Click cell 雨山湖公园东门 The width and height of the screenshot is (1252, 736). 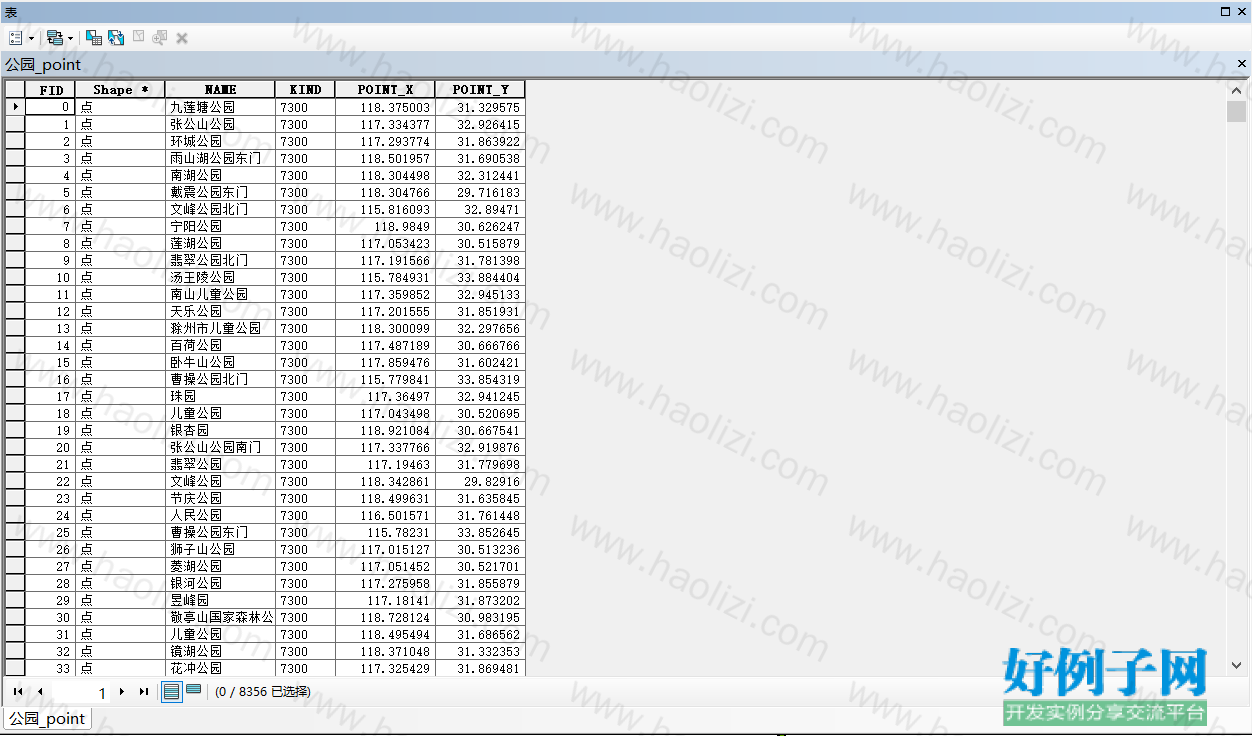click(220, 158)
